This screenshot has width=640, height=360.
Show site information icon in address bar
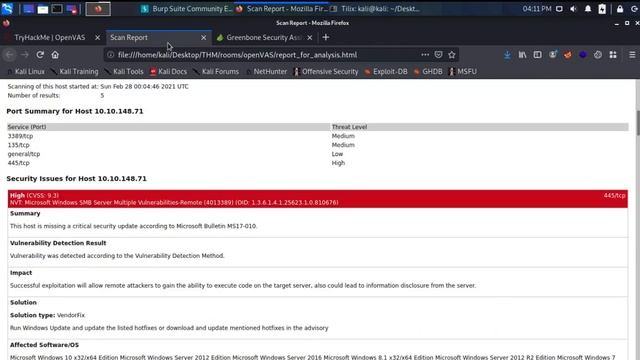tap(110, 55)
